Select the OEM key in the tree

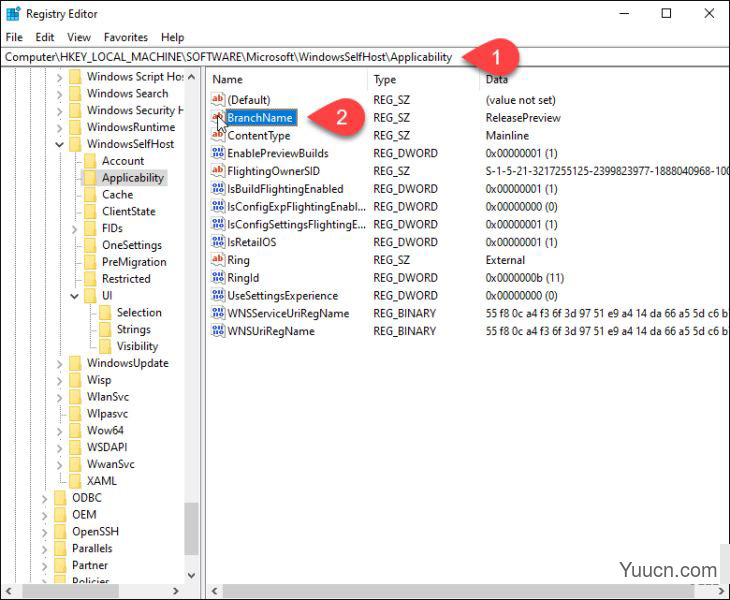[84, 514]
